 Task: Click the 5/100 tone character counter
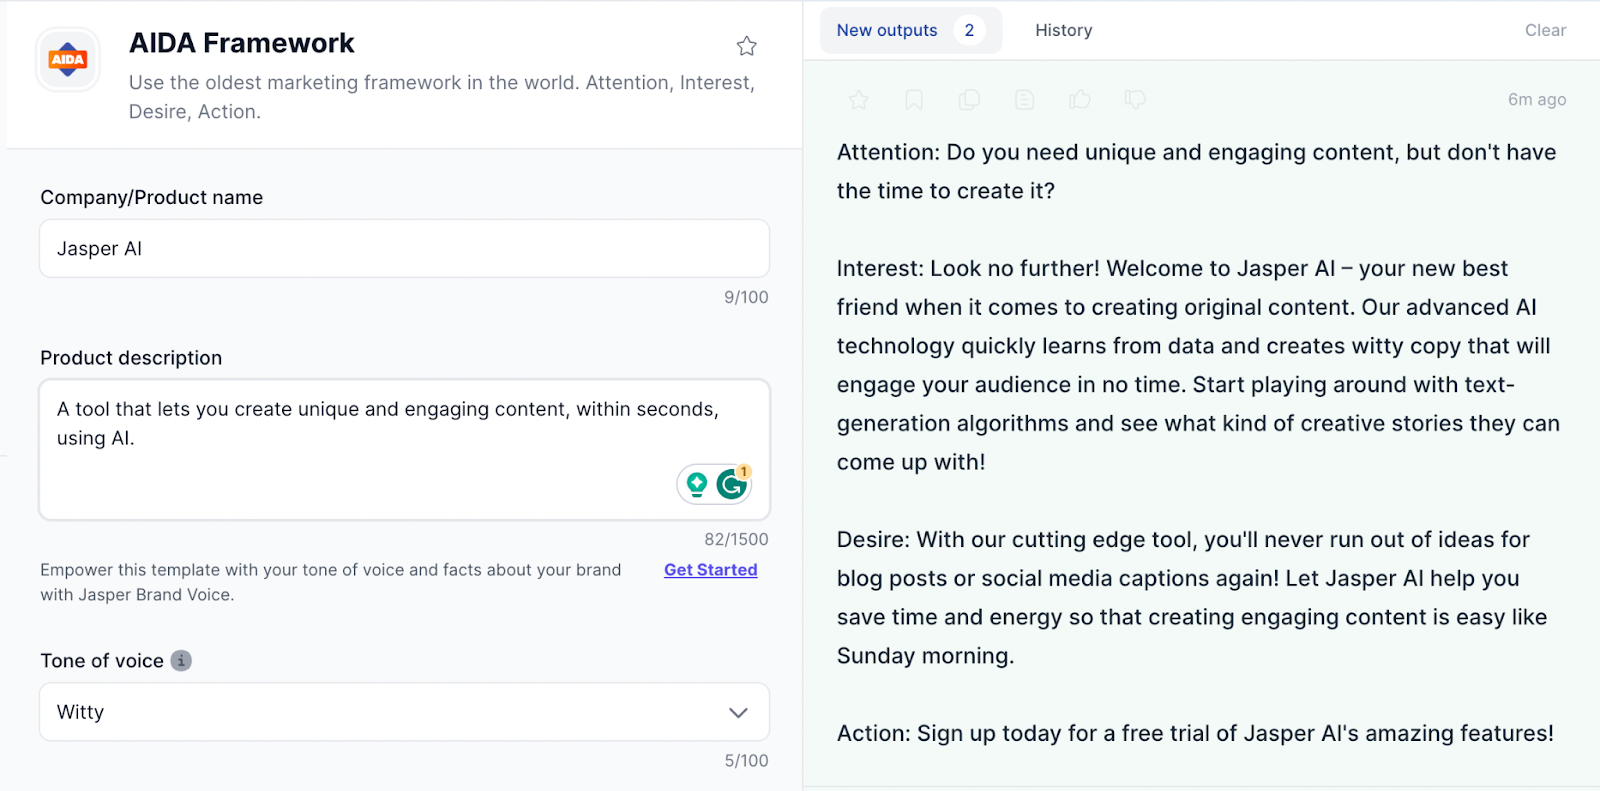[746, 761]
